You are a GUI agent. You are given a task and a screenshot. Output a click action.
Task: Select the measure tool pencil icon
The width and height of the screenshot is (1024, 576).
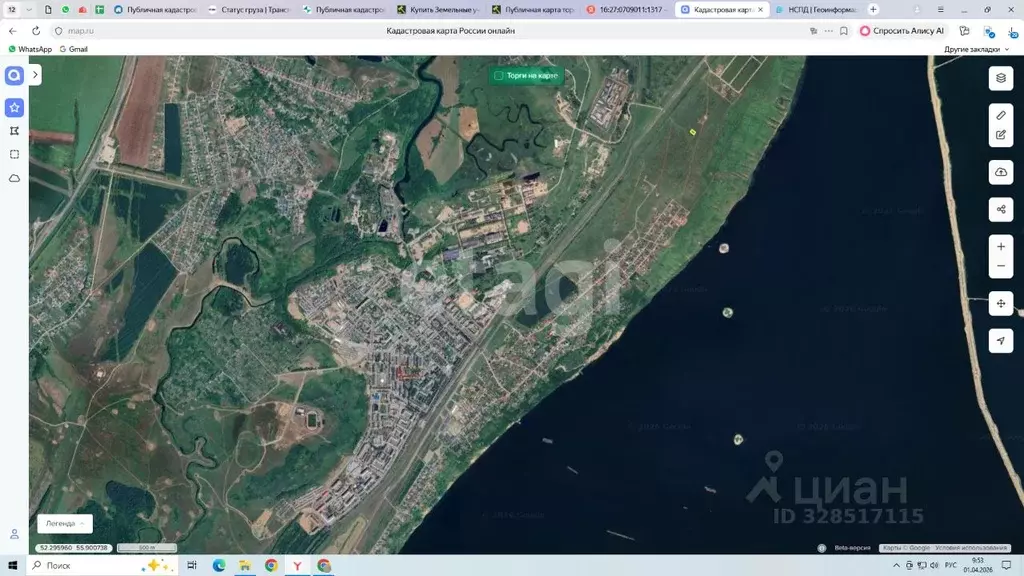pos(1001,114)
